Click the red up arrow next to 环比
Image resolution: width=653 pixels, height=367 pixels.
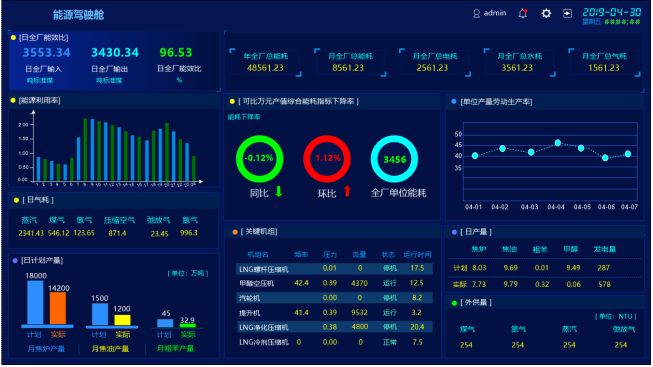click(347, 192)
